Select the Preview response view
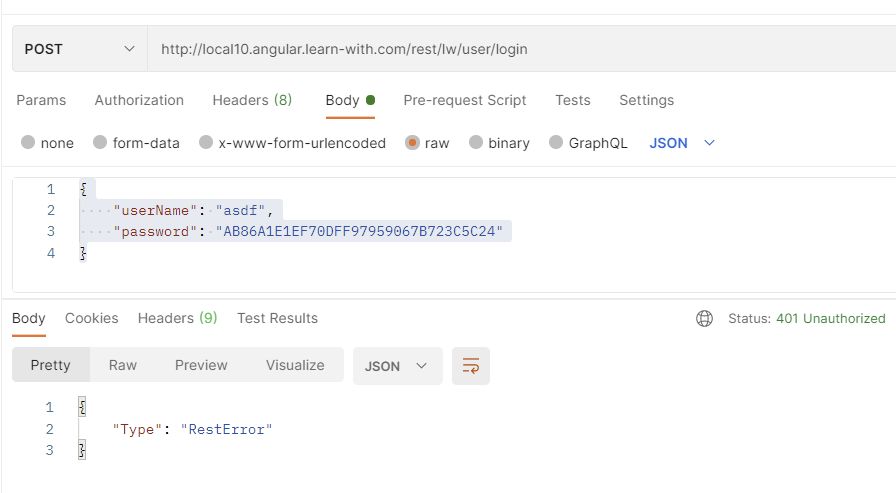 click(201, 365)
